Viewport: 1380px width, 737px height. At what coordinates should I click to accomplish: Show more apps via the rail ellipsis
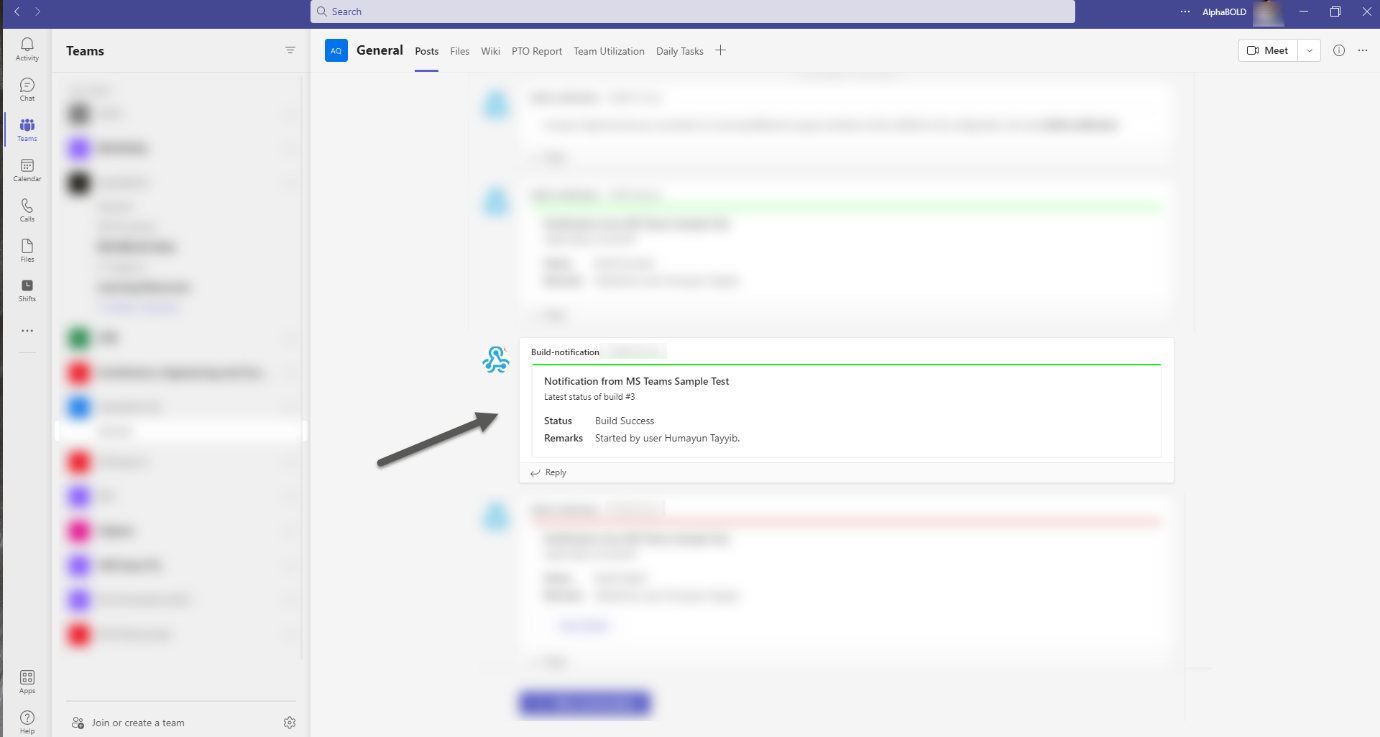point(27,330)
